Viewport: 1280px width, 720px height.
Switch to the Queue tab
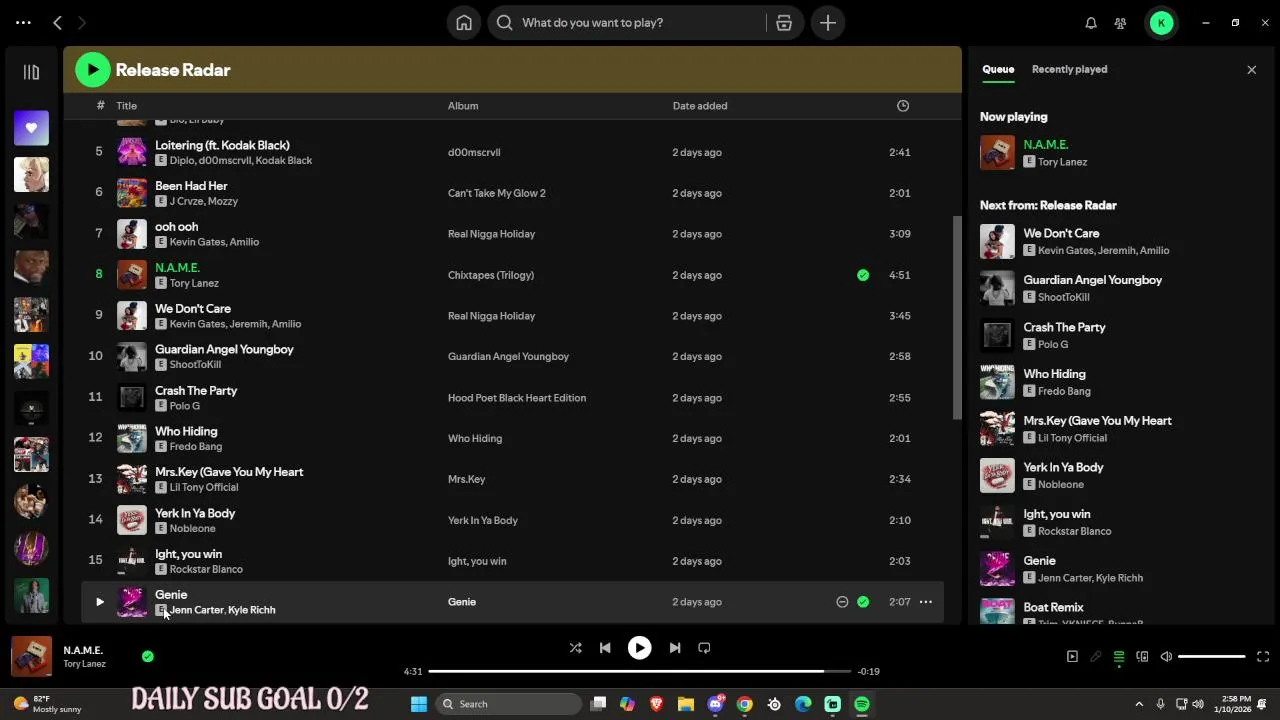[998, 69]
